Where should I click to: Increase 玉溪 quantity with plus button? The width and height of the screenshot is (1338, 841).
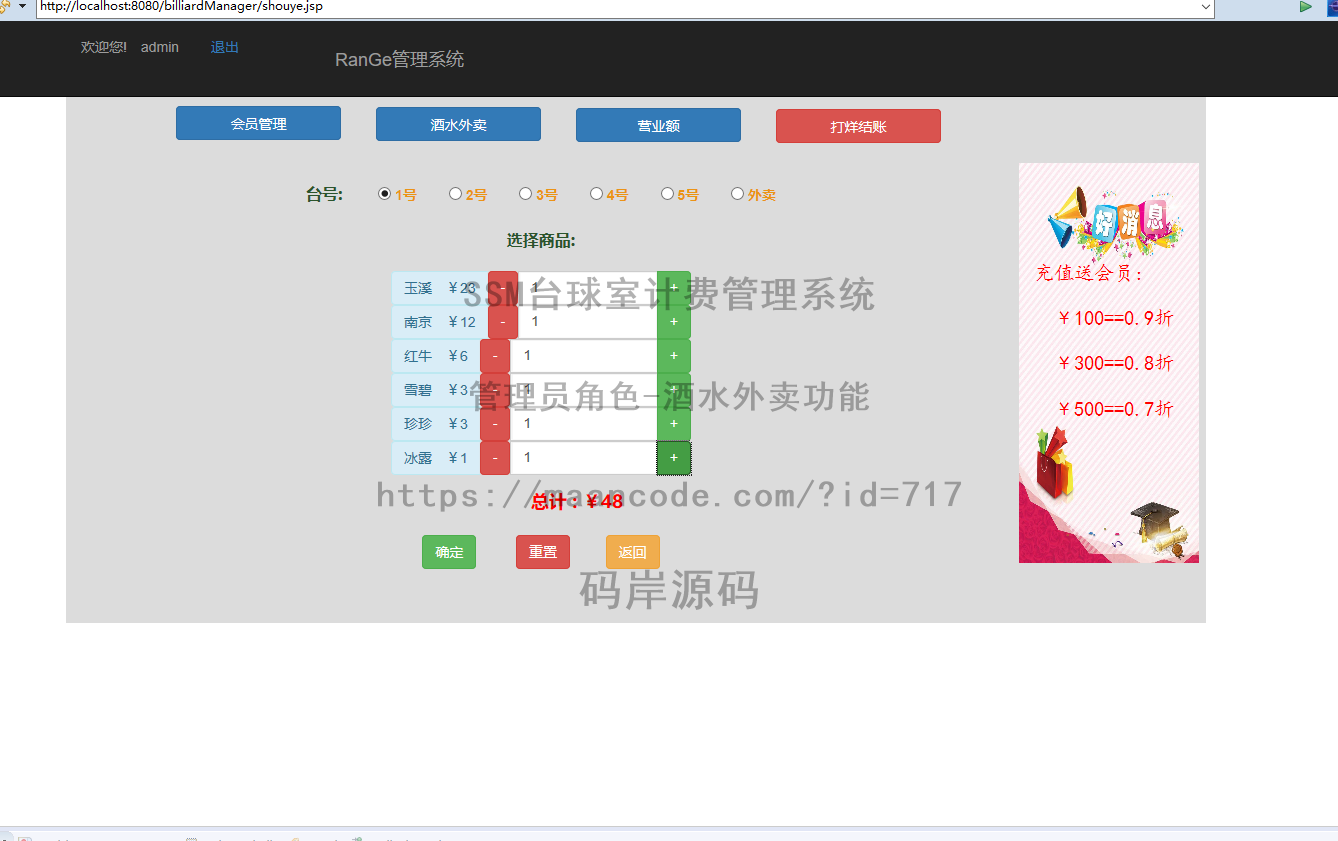(674, 288)
